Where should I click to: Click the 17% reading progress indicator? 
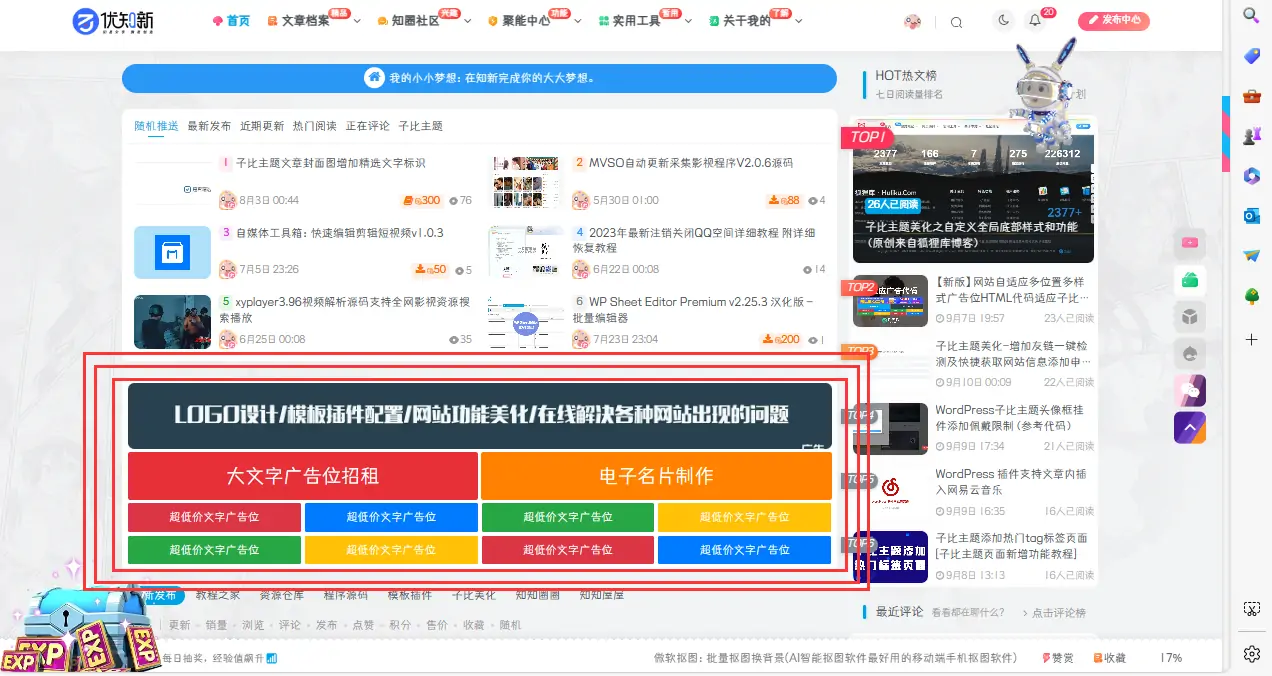(1170, 657)
